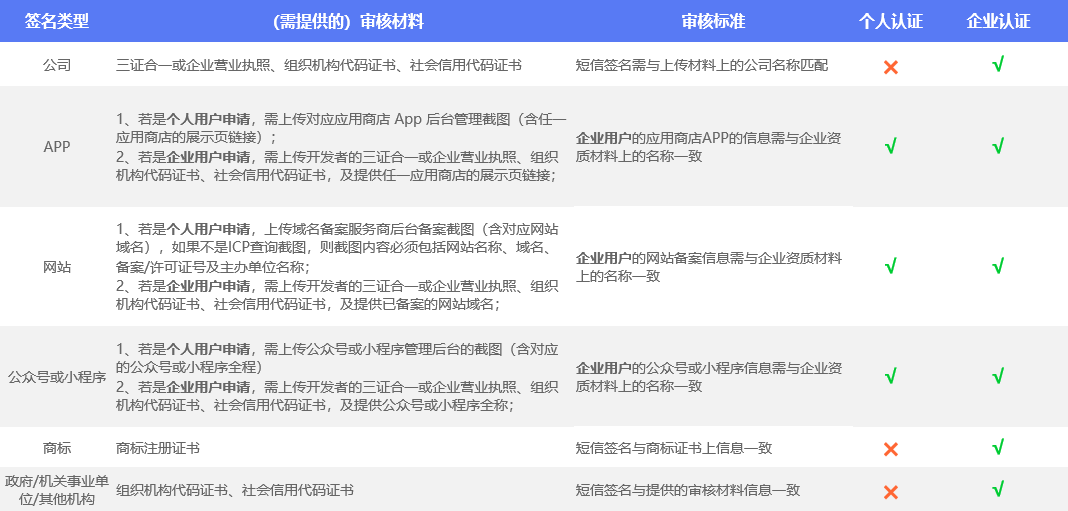
Task: Click the red cross in the 公司 row
Action: tap(890, 67)
